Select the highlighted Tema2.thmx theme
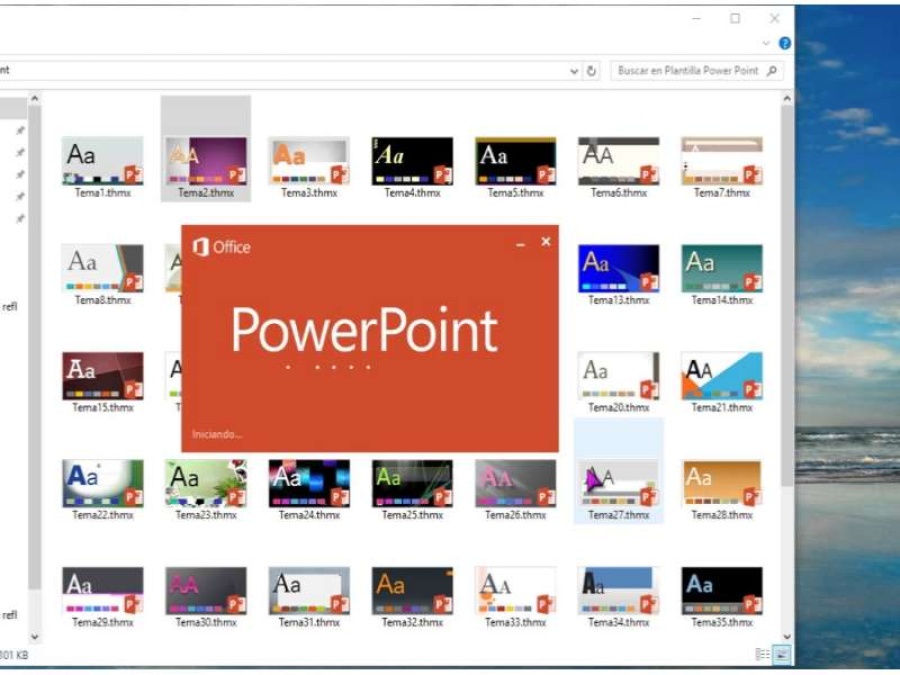900x675 pixels. coord(204,158)
